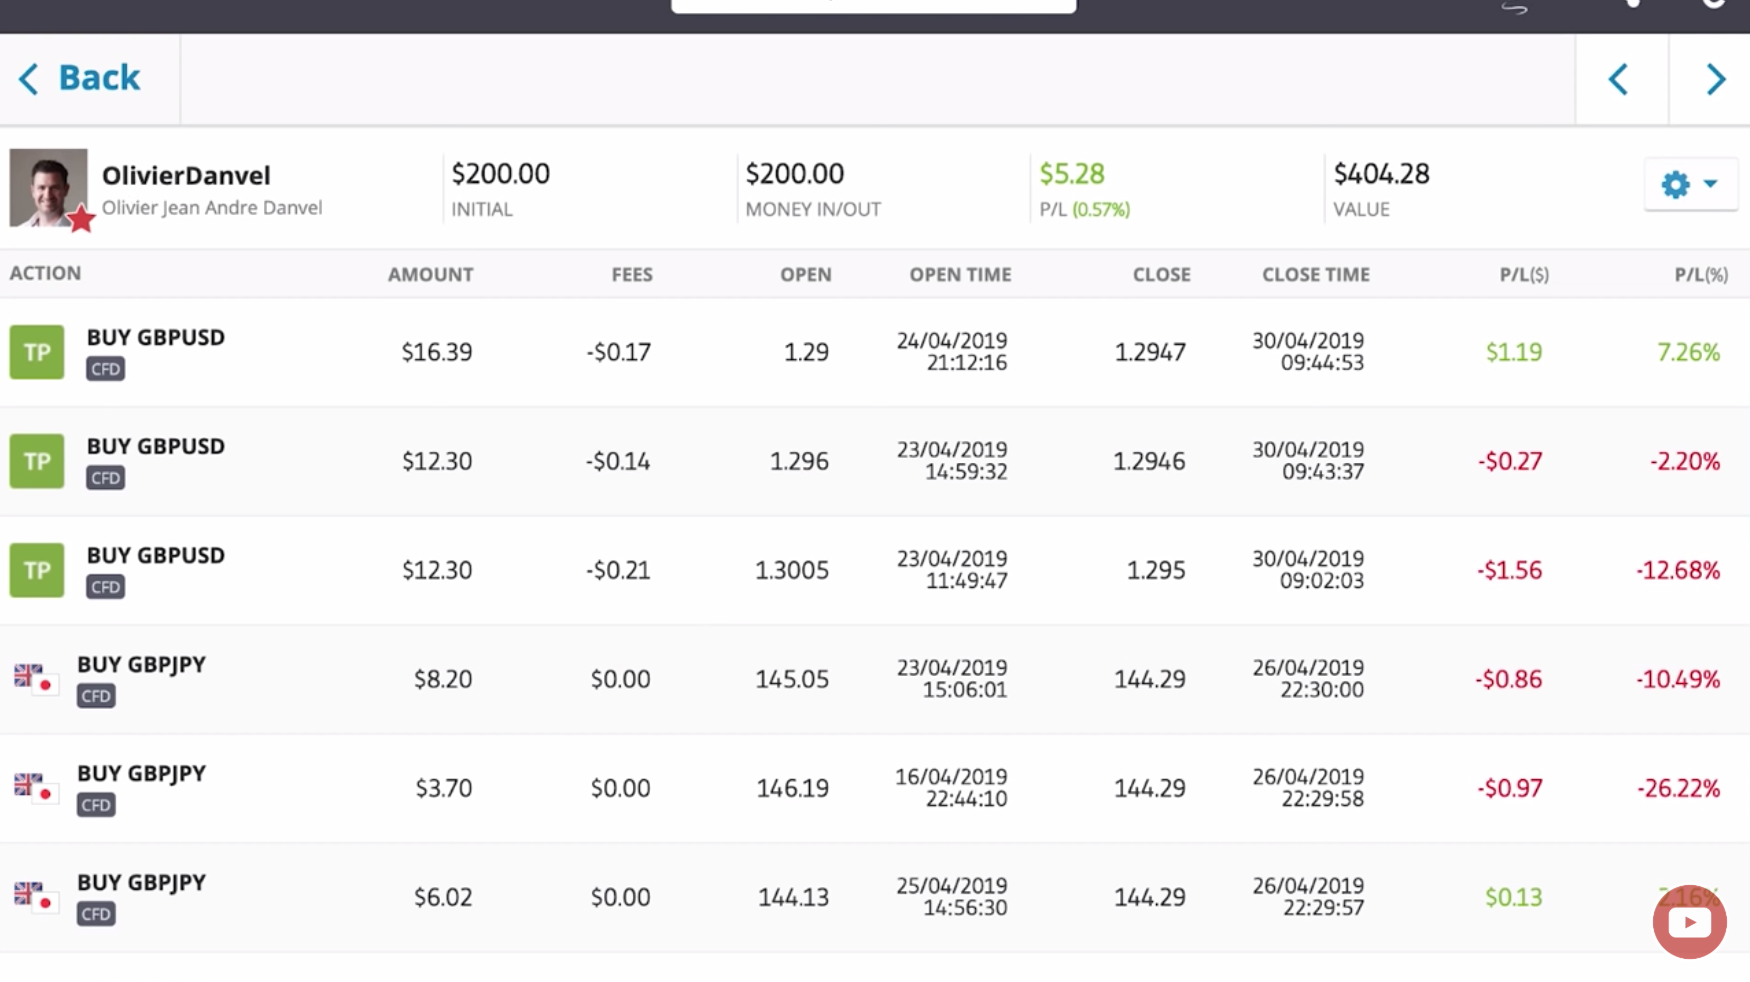Click the TP icon on the second GBPUSD row
Image resolution: width=1750 pixels, height=982 pixels.
pos(36,461)
